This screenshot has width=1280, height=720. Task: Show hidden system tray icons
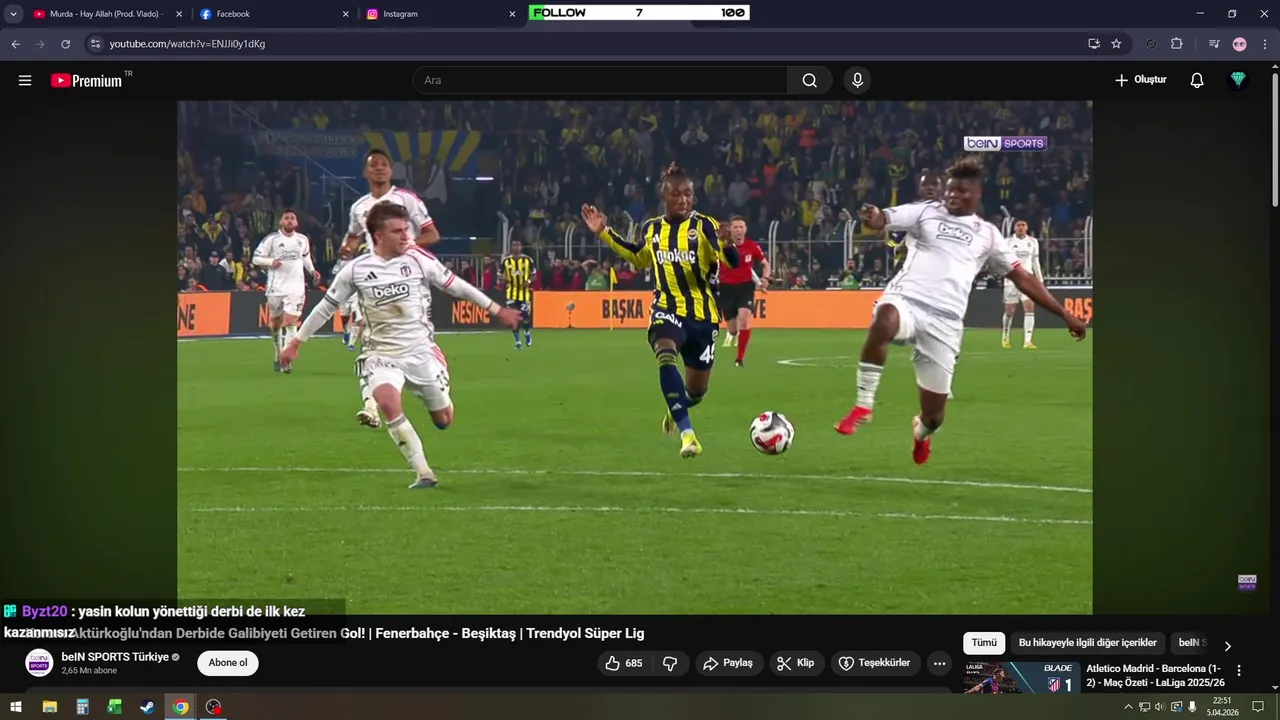coord(1128,707)
